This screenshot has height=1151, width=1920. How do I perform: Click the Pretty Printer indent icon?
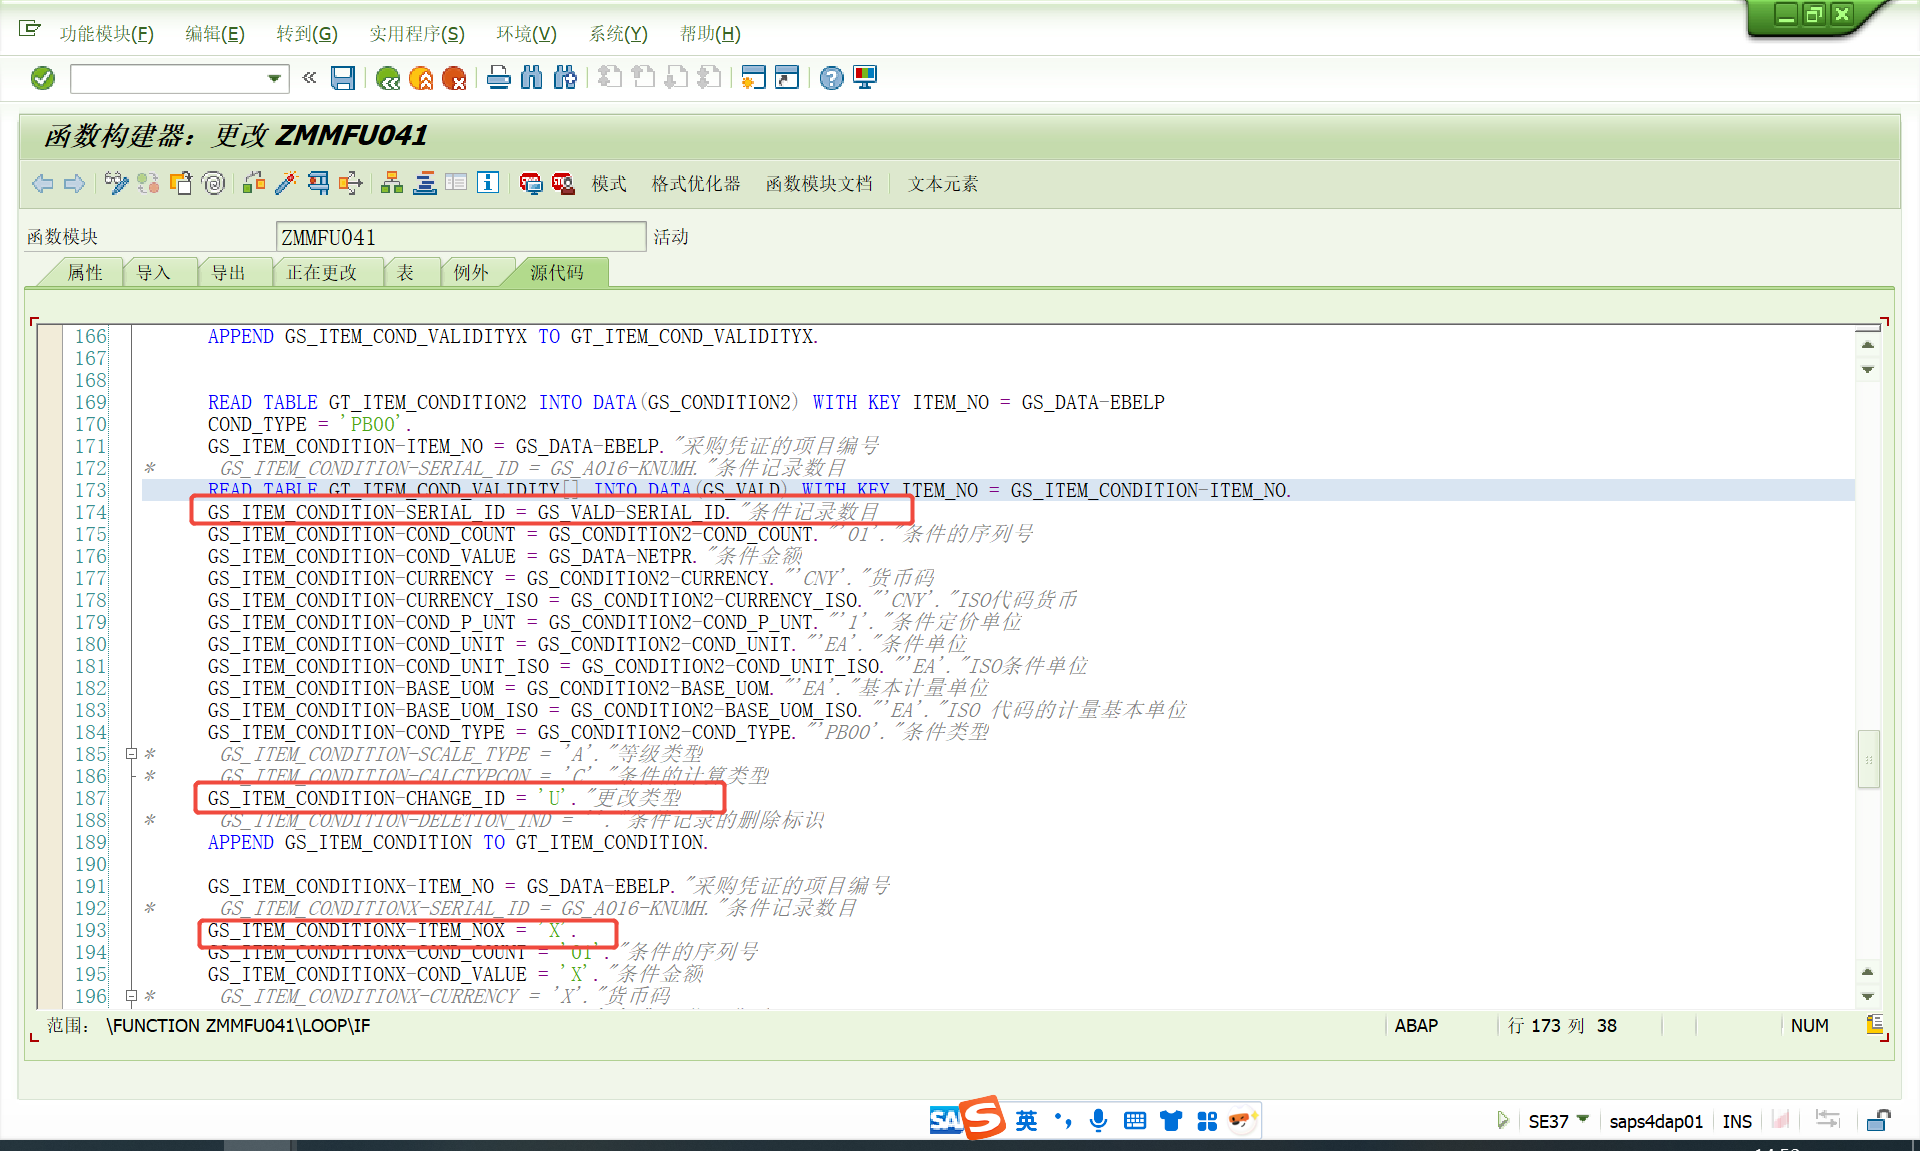tap(425, 183)
